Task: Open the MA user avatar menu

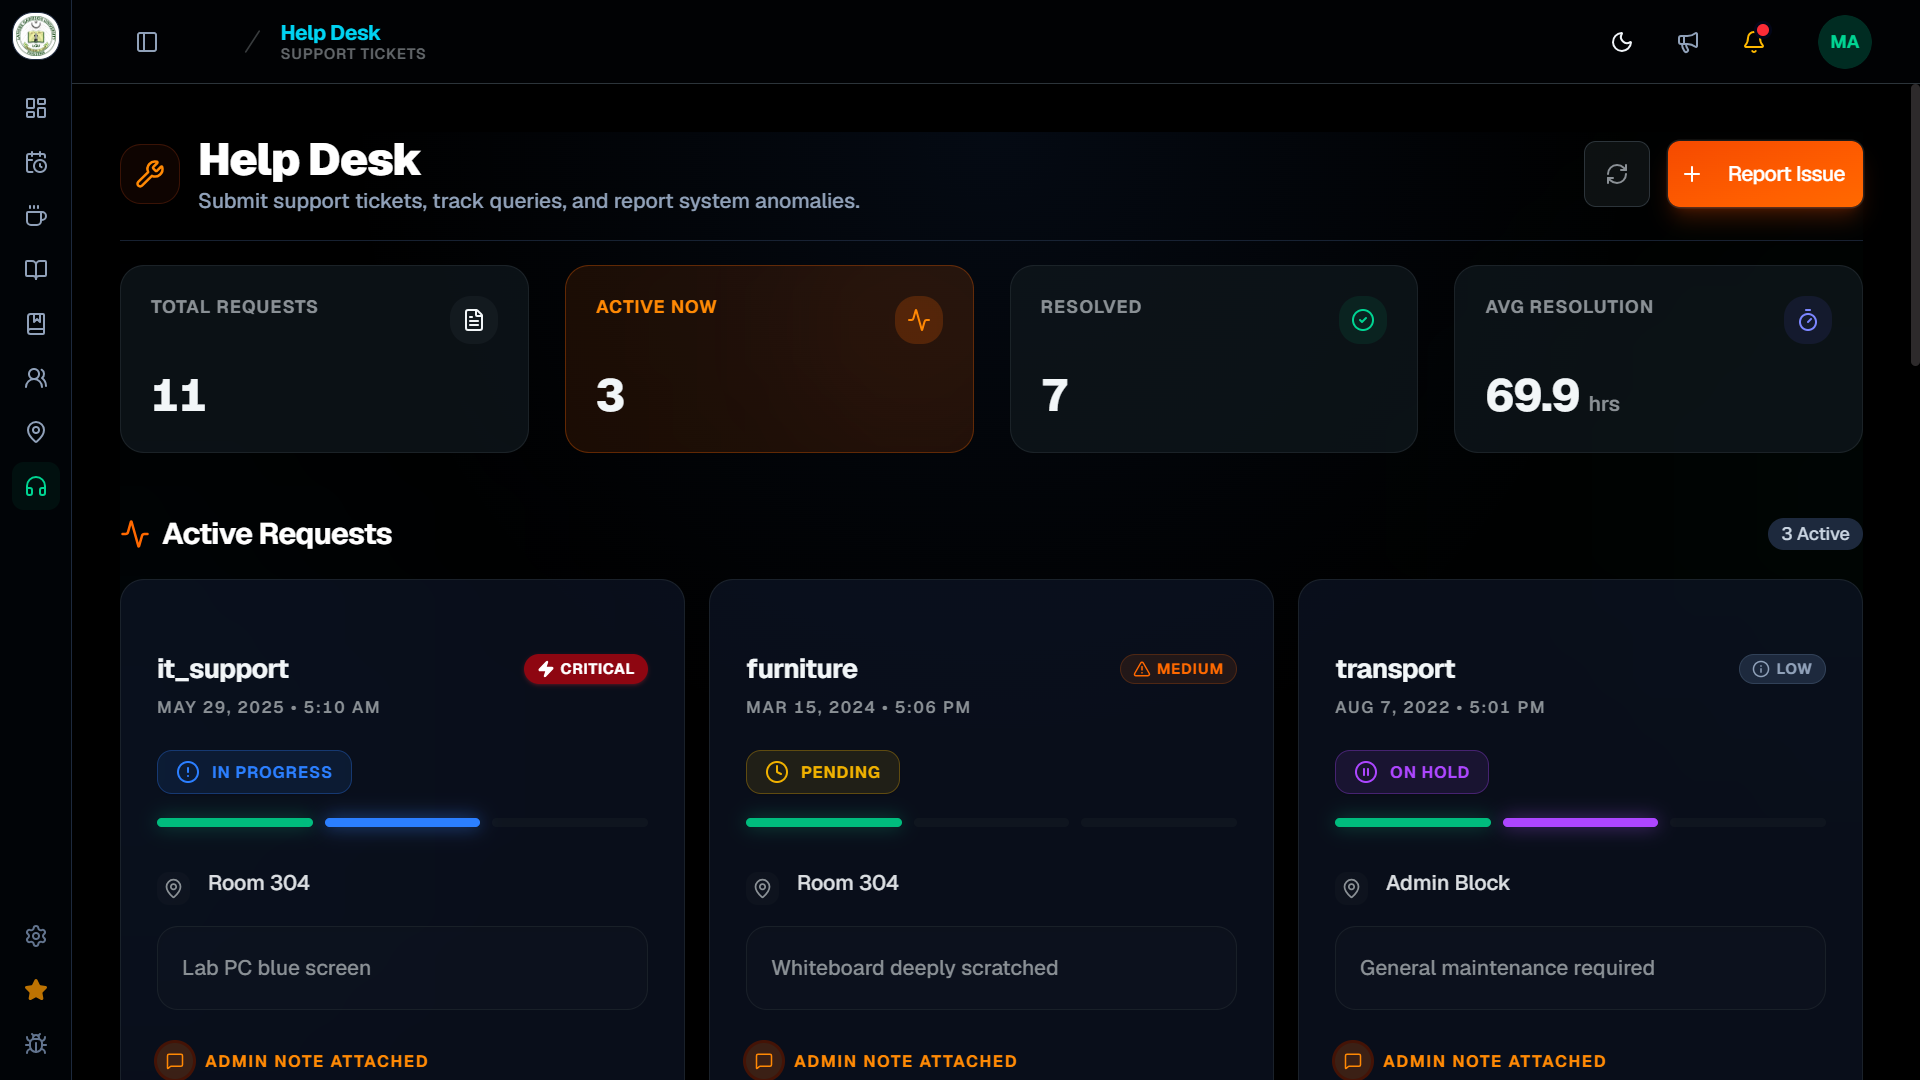Action: tap(1845, 42)
